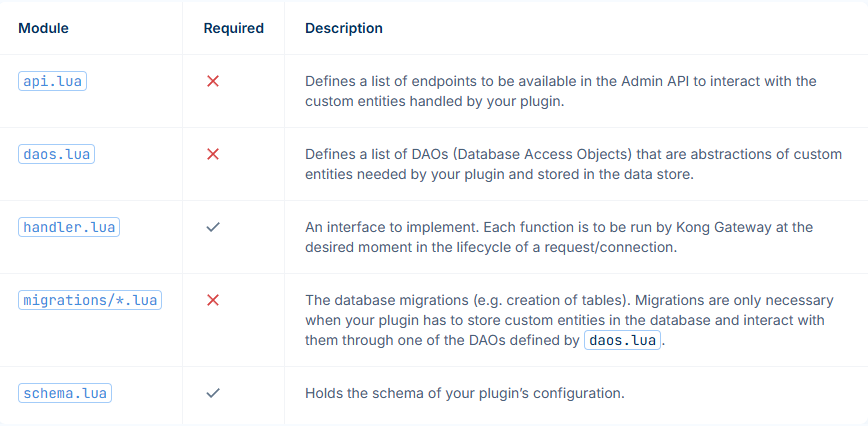Click the api.lua description text
The width and height of the screenshot is (868, 426).
click(560, 91)
